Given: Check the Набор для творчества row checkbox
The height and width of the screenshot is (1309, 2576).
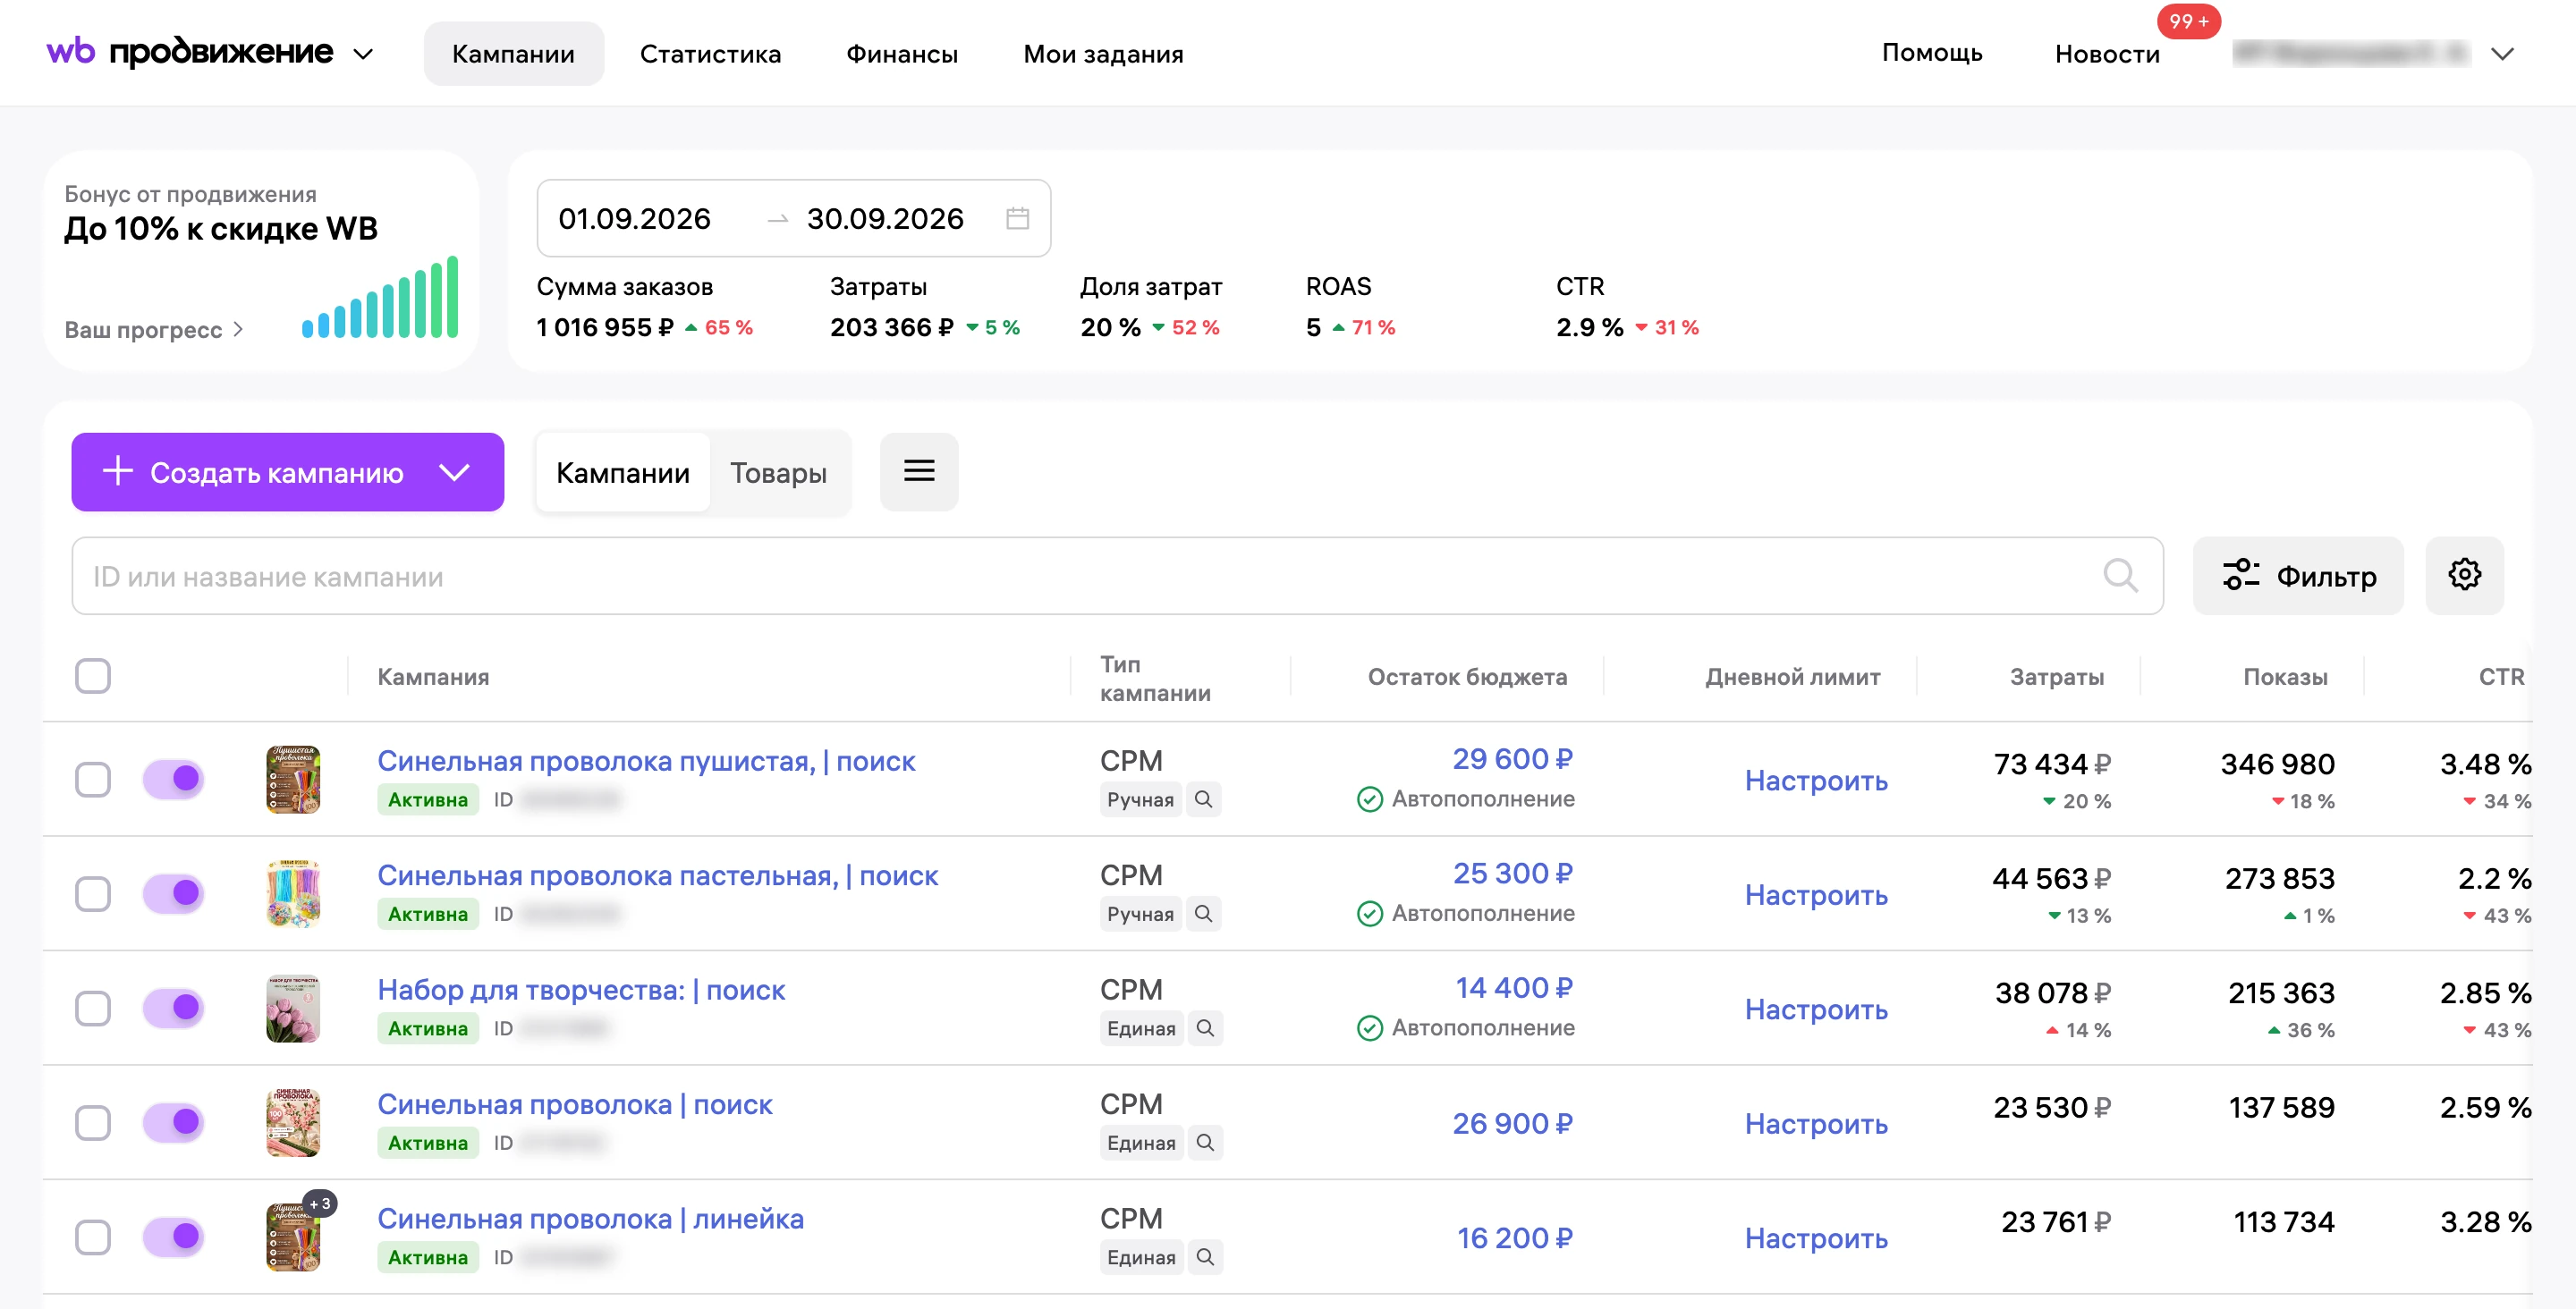Looking at the screenshot, I should click(93, 1007).
